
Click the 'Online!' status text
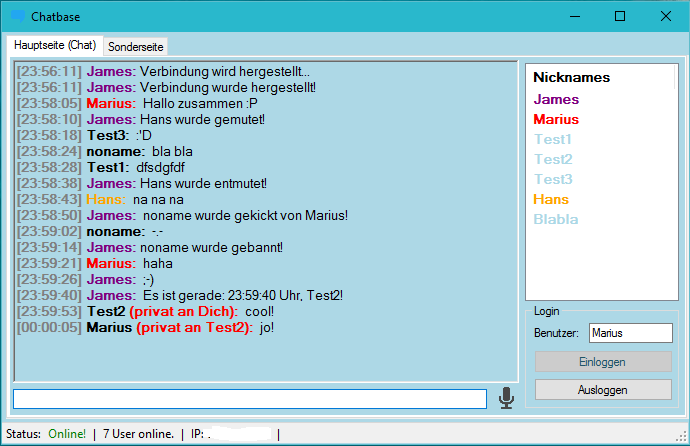[x=67, y=434]
